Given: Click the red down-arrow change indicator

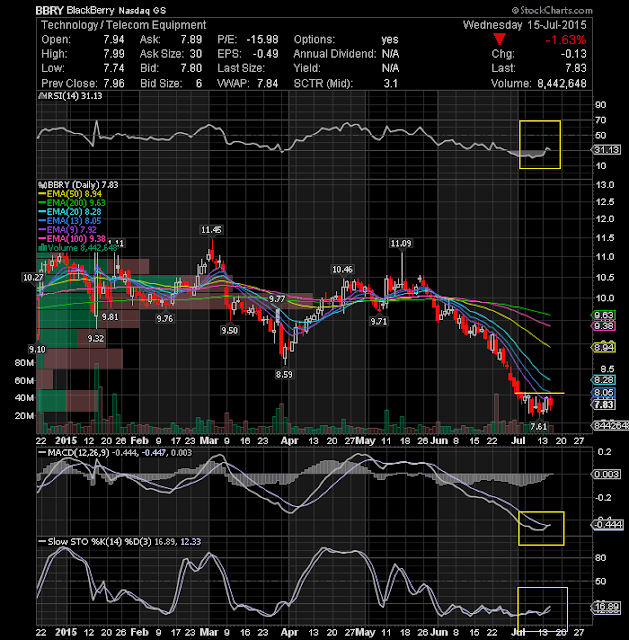Looking at the screenshot, I should (x=499, y=40).
